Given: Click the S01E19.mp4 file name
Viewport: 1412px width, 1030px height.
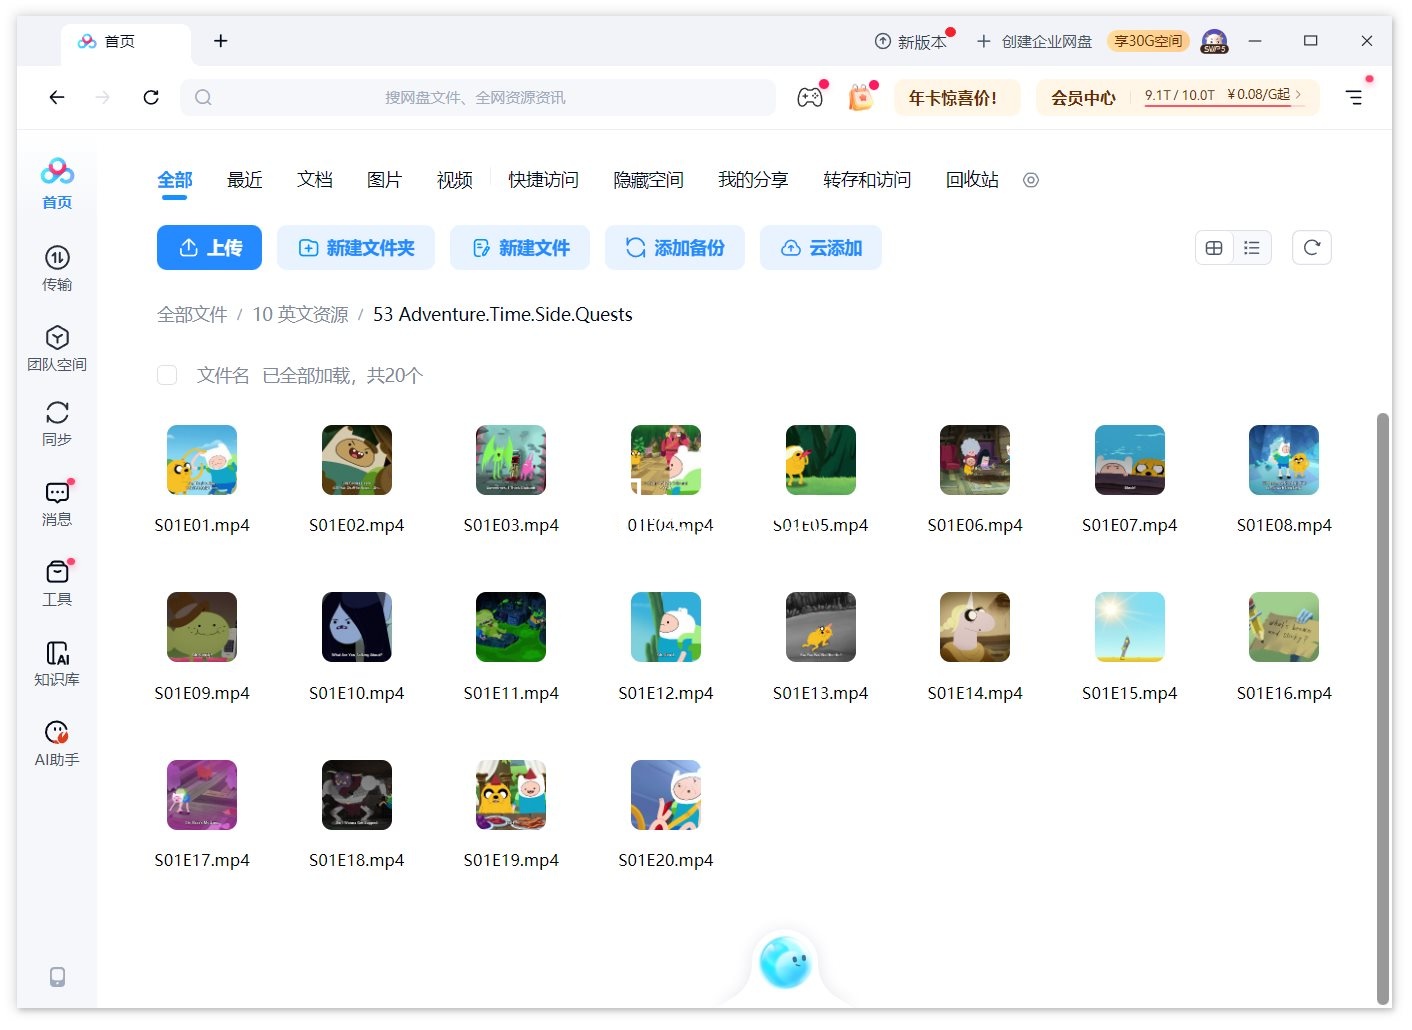Looking at the screenshot, I should (x=511, y=860).
